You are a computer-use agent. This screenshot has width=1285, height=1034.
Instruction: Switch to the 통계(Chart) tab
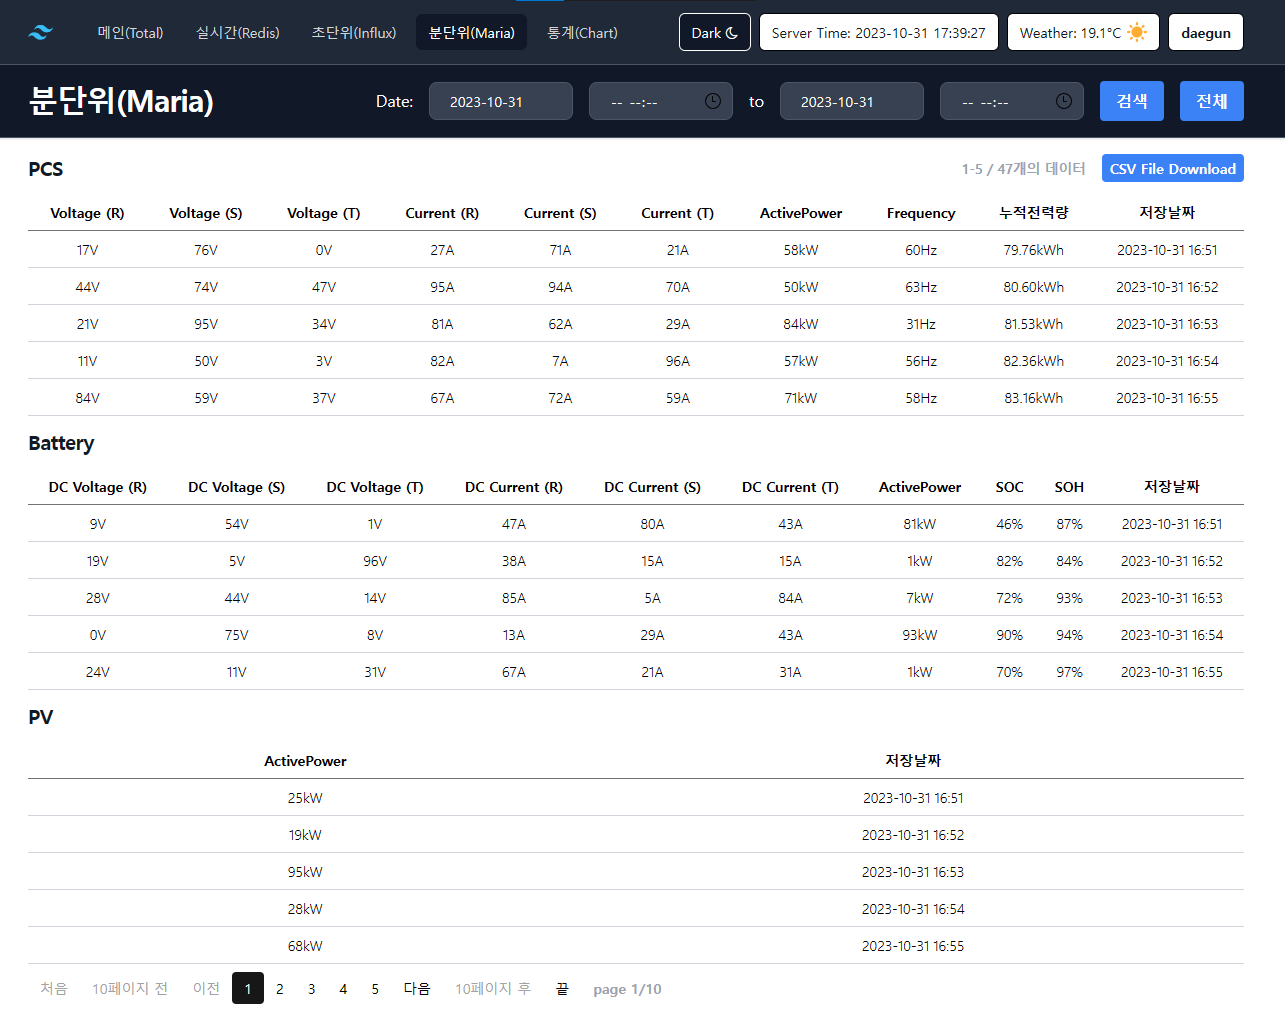tap(582, 32)
